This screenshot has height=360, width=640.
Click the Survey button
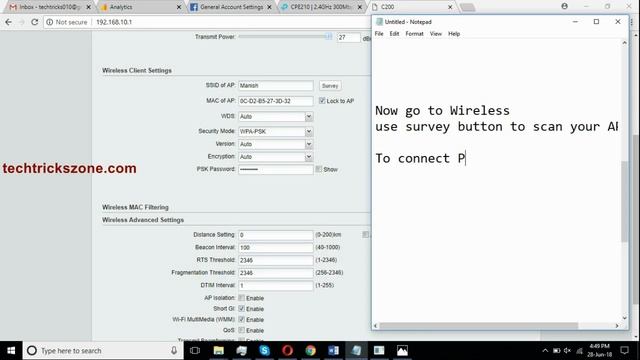pos(330,86)
